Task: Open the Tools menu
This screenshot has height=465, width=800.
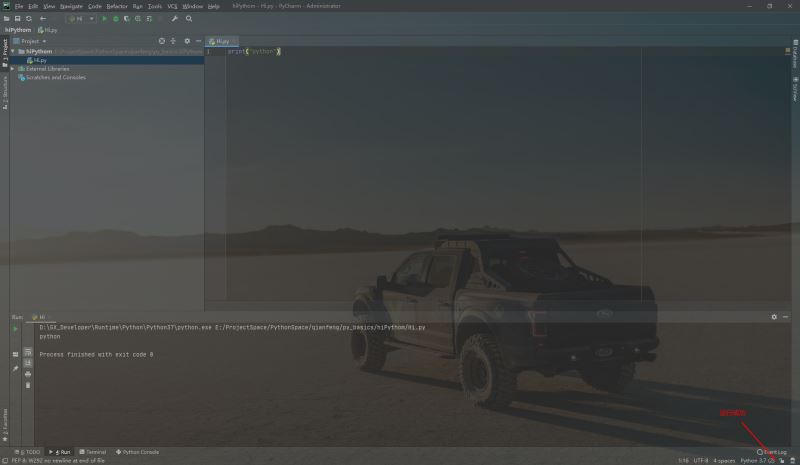Action: coord(155,6)
